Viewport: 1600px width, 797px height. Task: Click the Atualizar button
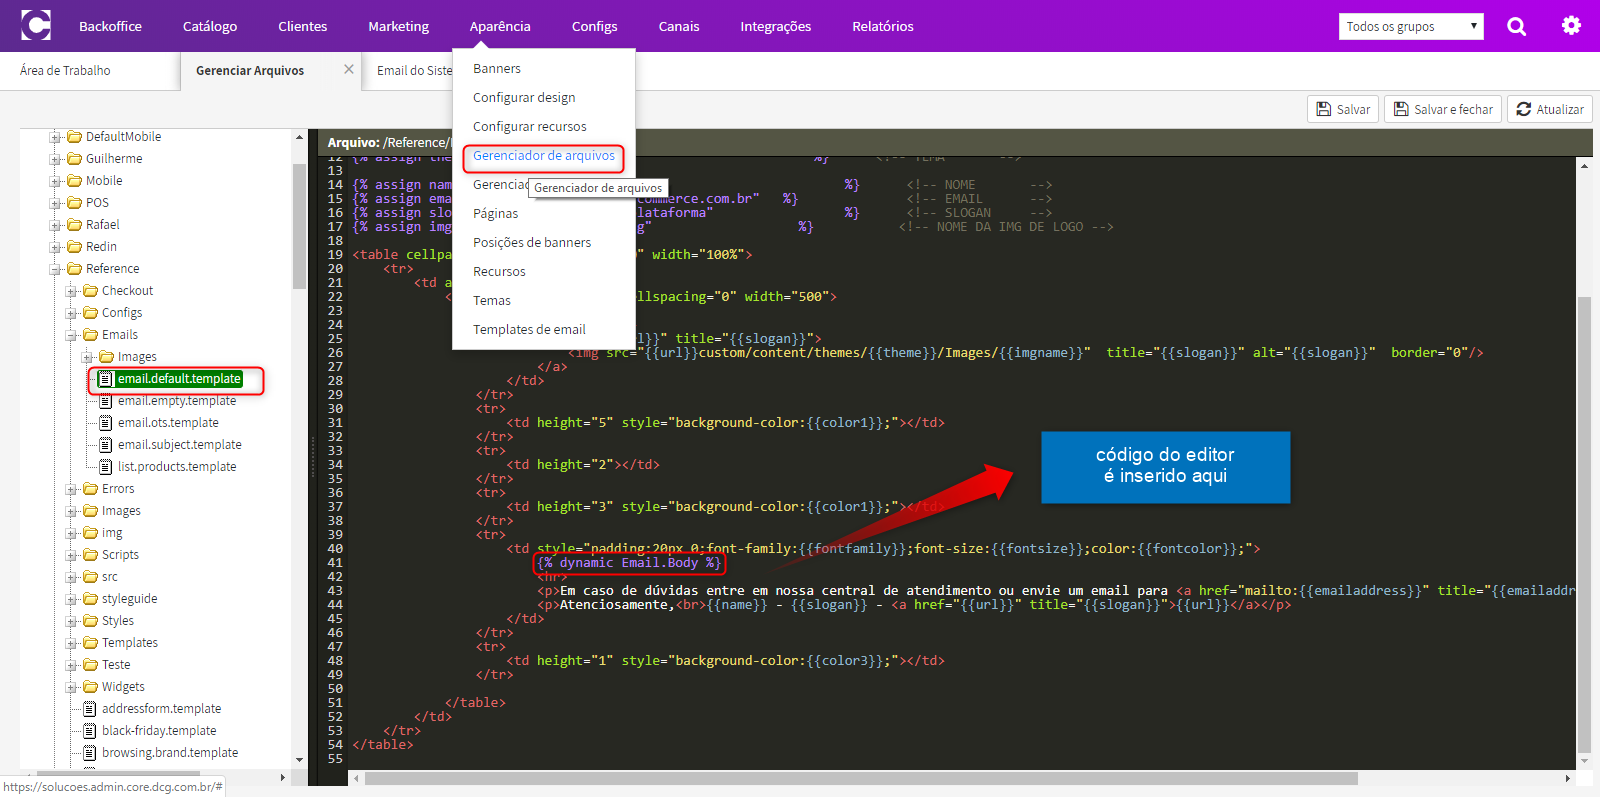(x=1550, y=109)
